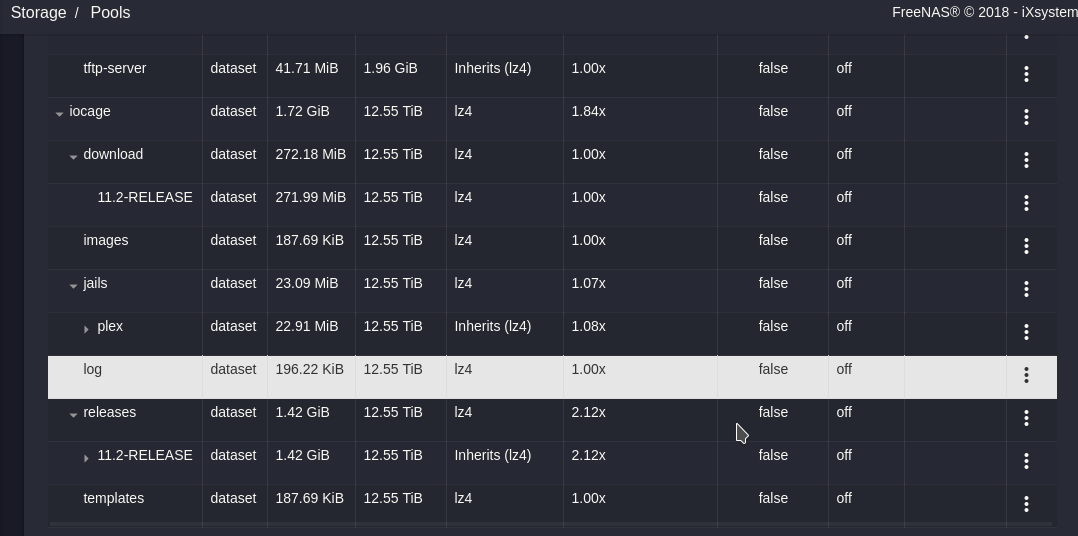Collapse the releases dataset node
1078x536 pixels.
(74, 415)
